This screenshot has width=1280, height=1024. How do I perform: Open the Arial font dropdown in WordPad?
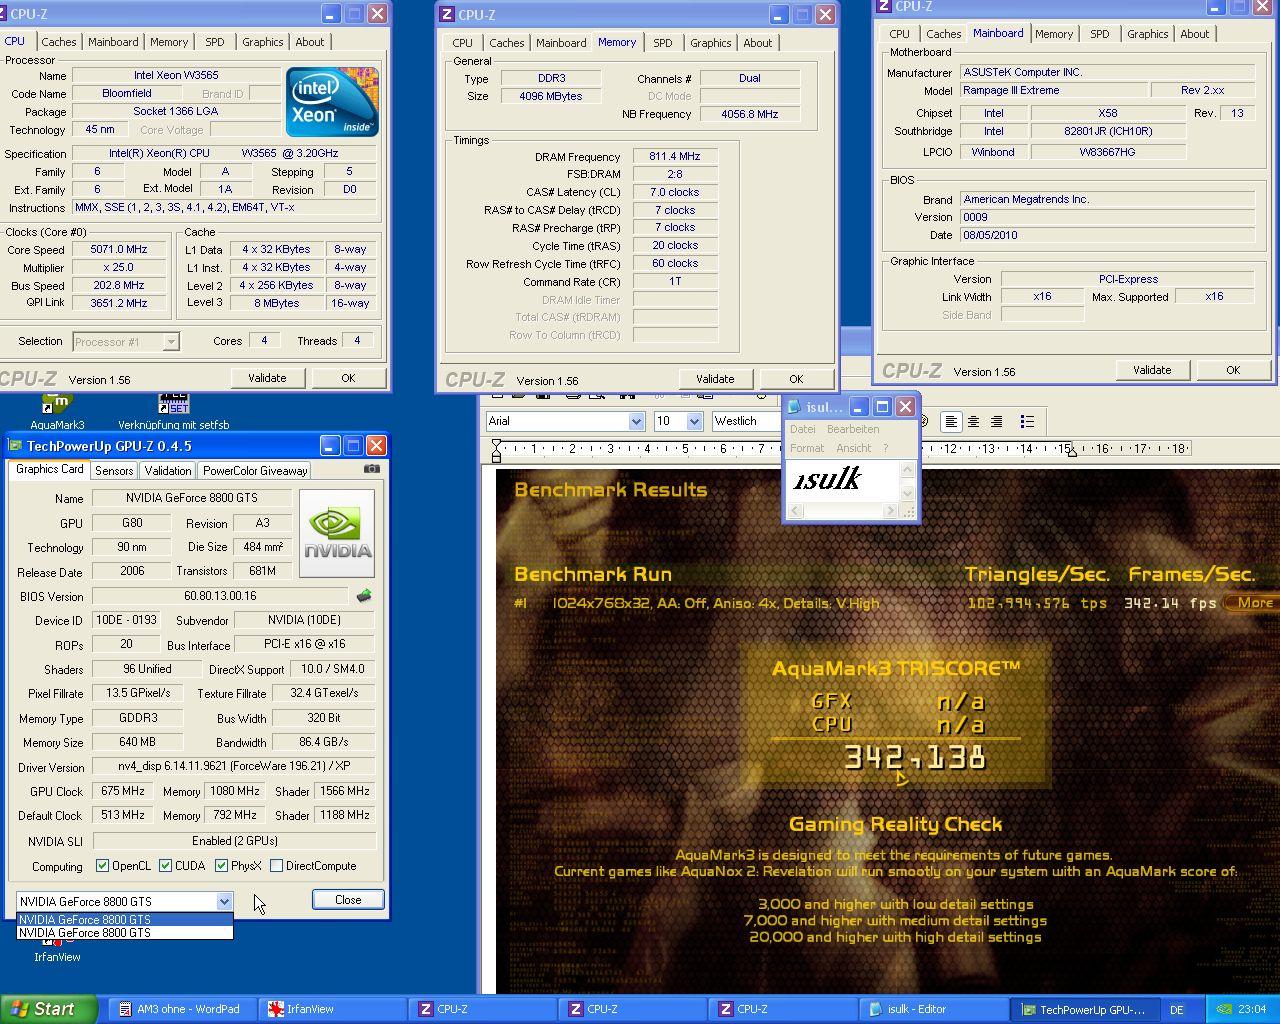[636, 422]
